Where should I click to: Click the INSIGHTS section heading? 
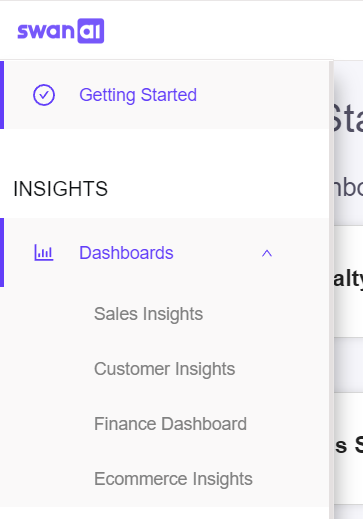click(x=60, y=189)
